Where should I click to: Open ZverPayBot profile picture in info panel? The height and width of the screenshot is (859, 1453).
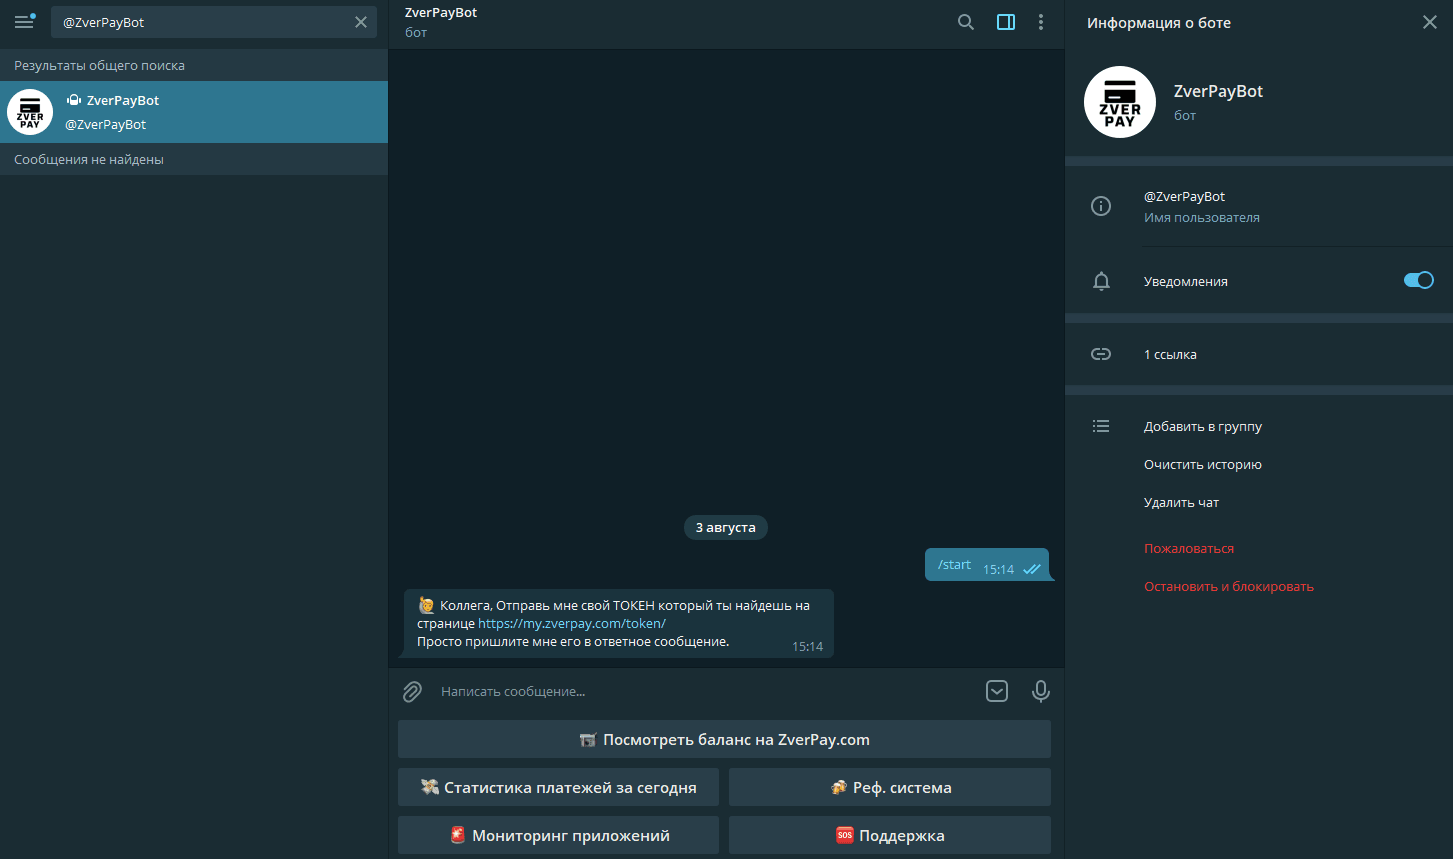coord(1120,102)
